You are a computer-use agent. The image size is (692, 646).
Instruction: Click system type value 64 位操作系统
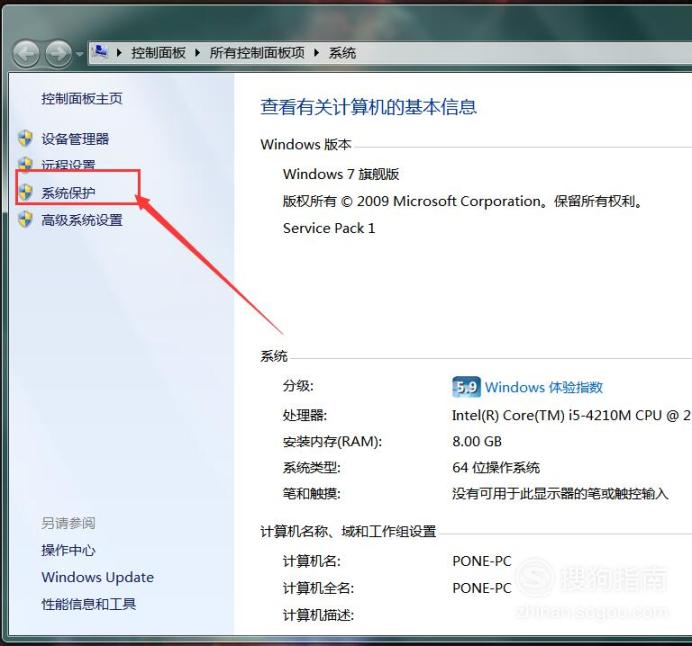point(496,467)
